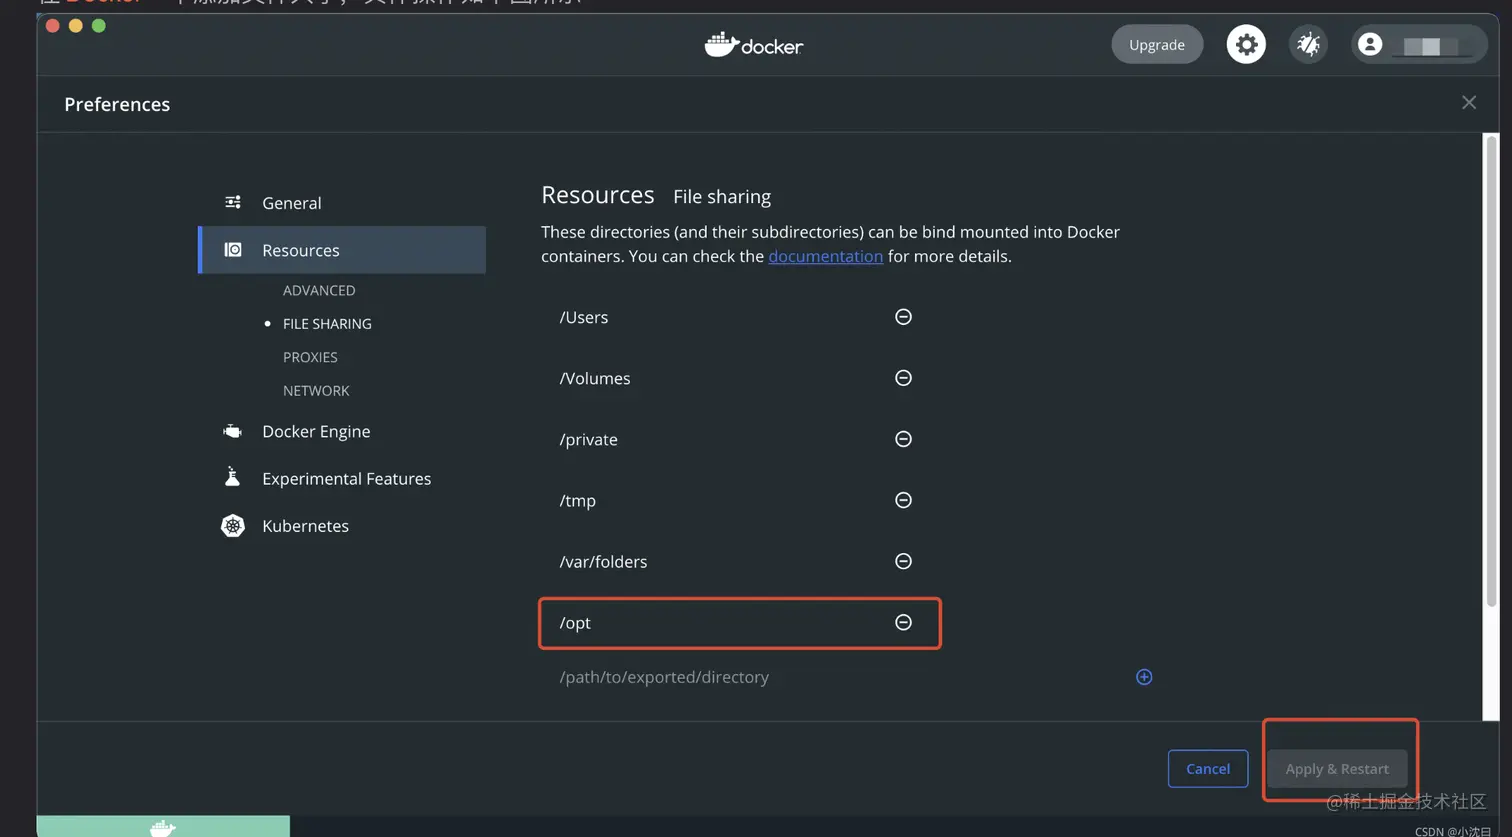Open Docker Engine settings
This screenshot has width=1512, height=837.
pos(316,431)
